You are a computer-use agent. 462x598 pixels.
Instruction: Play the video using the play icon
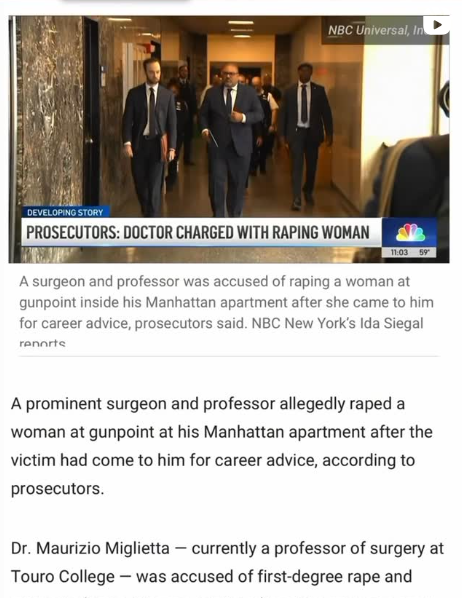point(436,25)
